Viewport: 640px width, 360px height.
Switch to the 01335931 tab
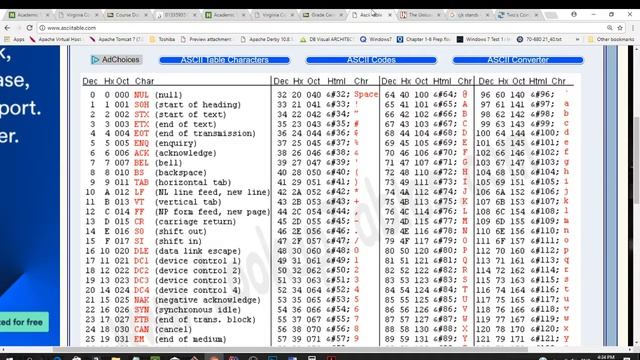[x=176, y=15]
